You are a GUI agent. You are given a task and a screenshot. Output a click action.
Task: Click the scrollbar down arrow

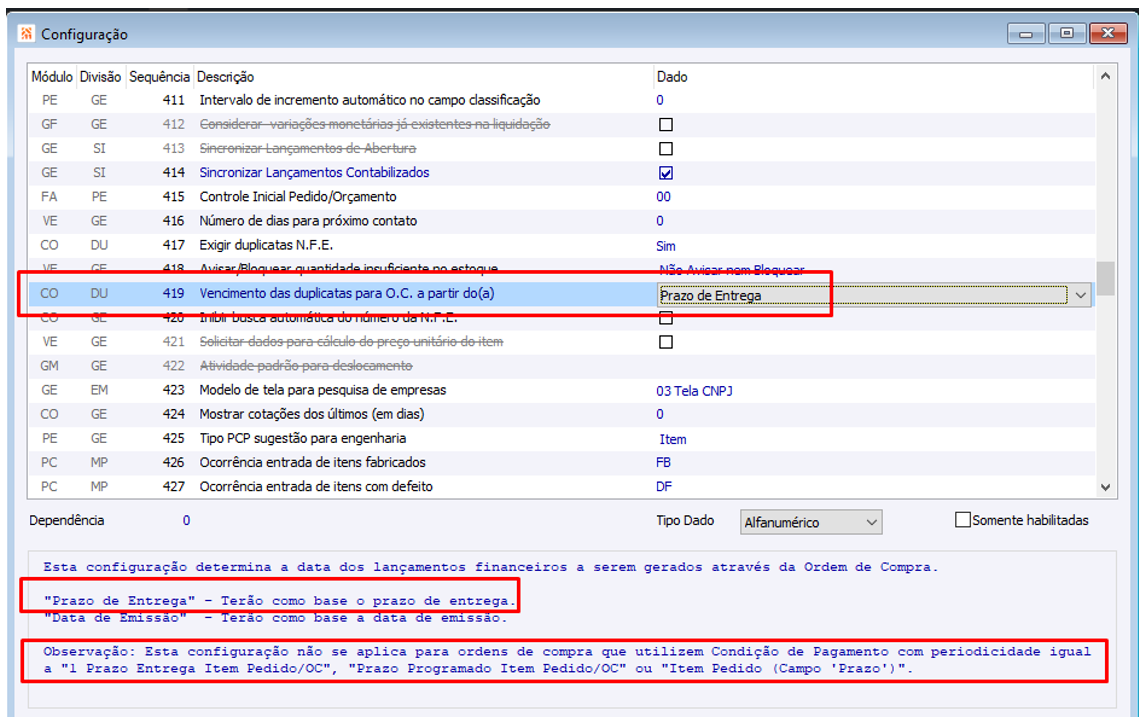[x=1105, y=487]
